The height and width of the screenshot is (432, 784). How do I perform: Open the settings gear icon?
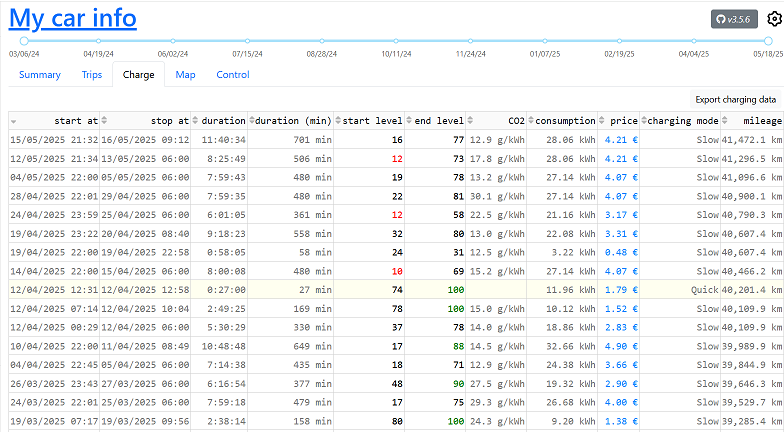[x=774, y=19]
